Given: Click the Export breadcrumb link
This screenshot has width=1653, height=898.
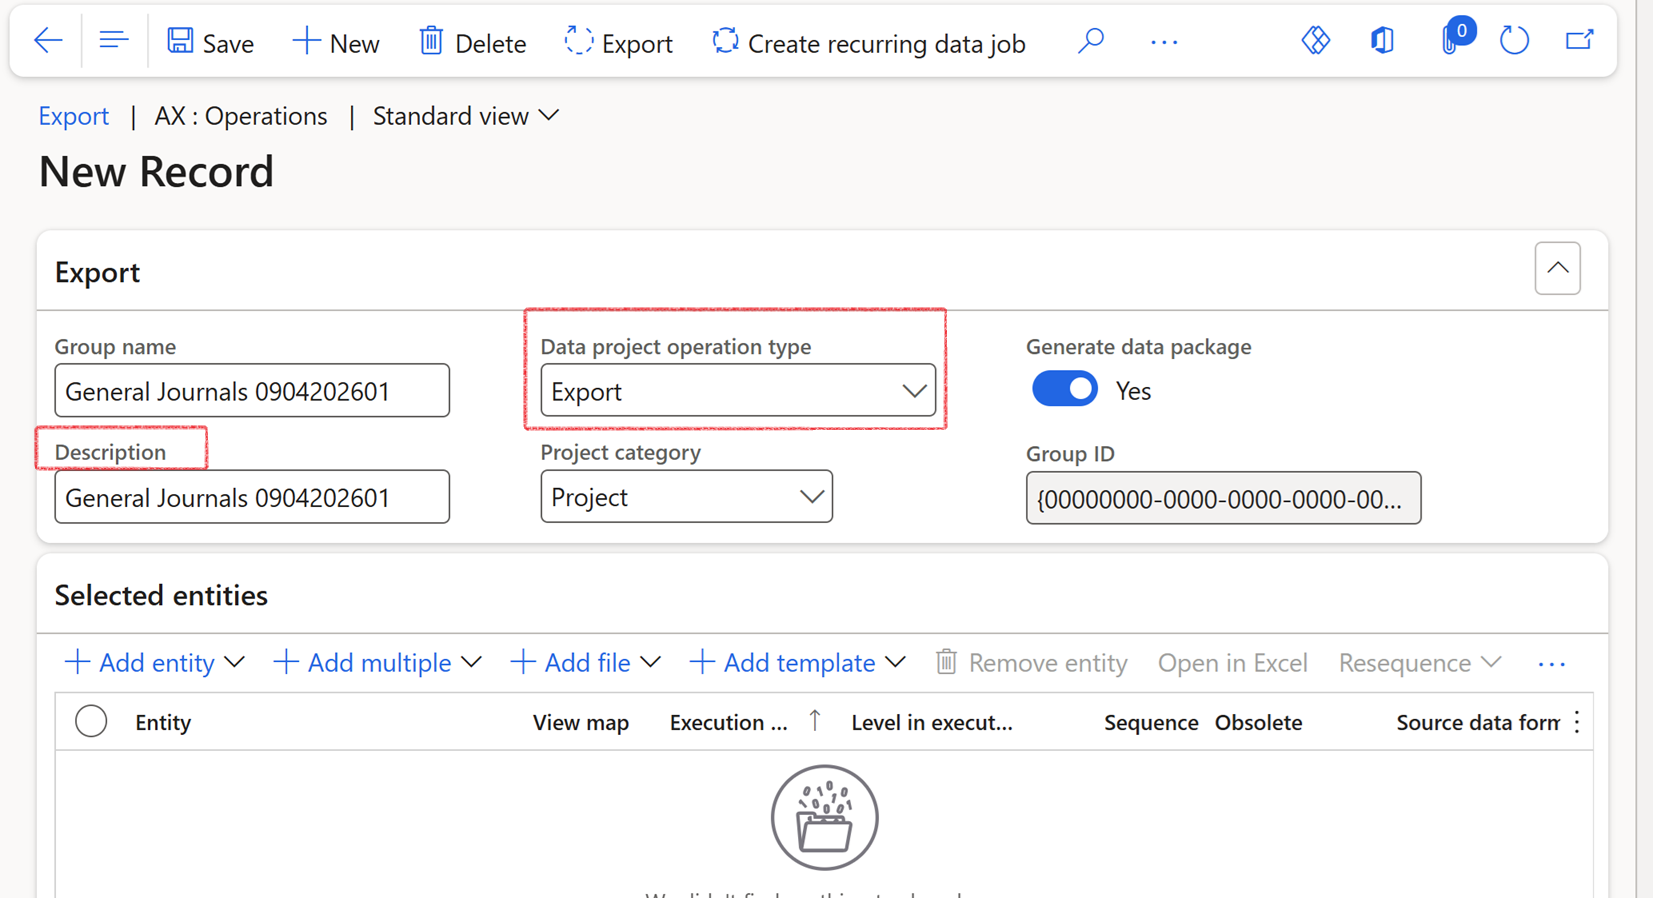Looking at the screenshot, I should [x=73, y=116].
